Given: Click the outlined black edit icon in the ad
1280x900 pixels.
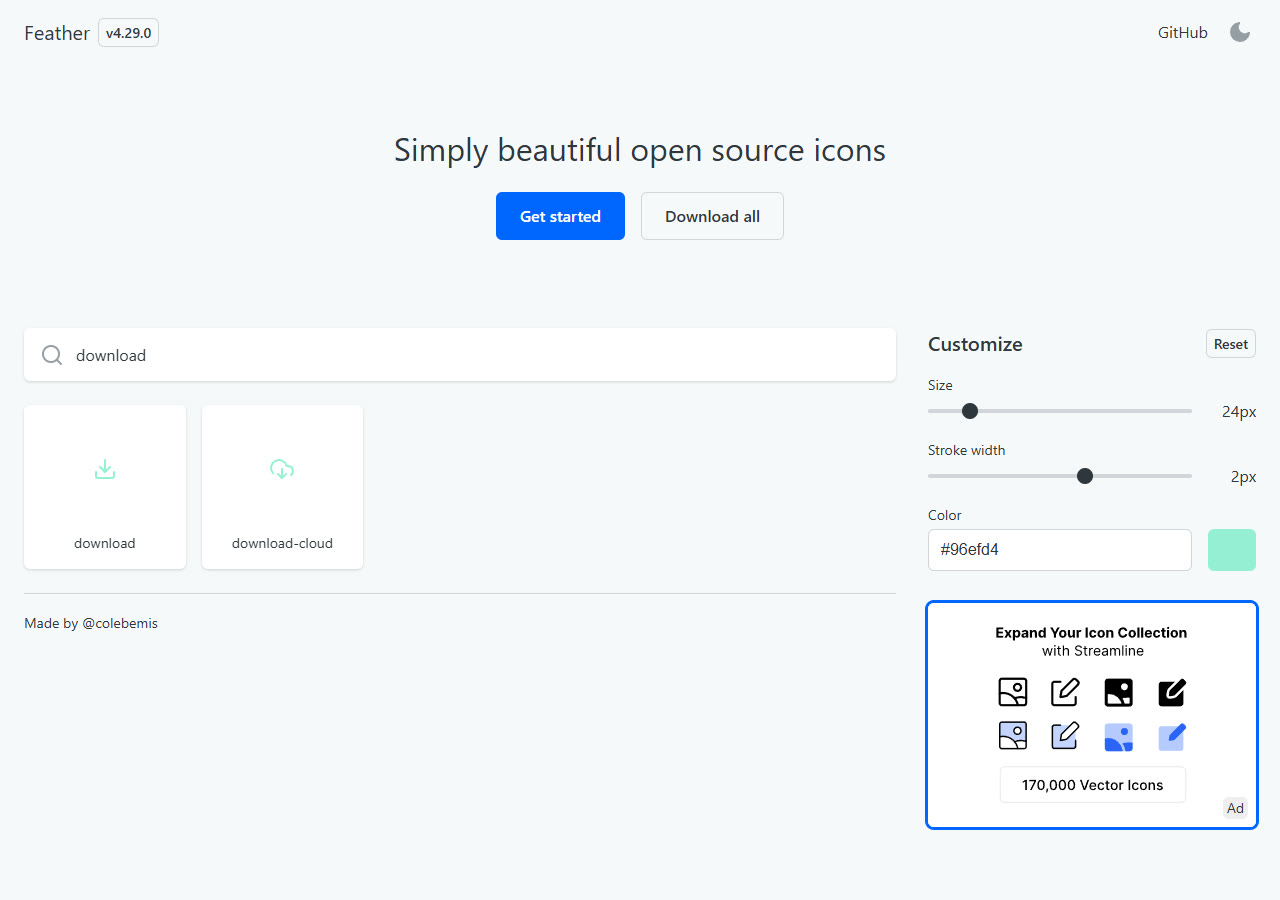Looking at the screenshot, I should [x=1065, y=692].
